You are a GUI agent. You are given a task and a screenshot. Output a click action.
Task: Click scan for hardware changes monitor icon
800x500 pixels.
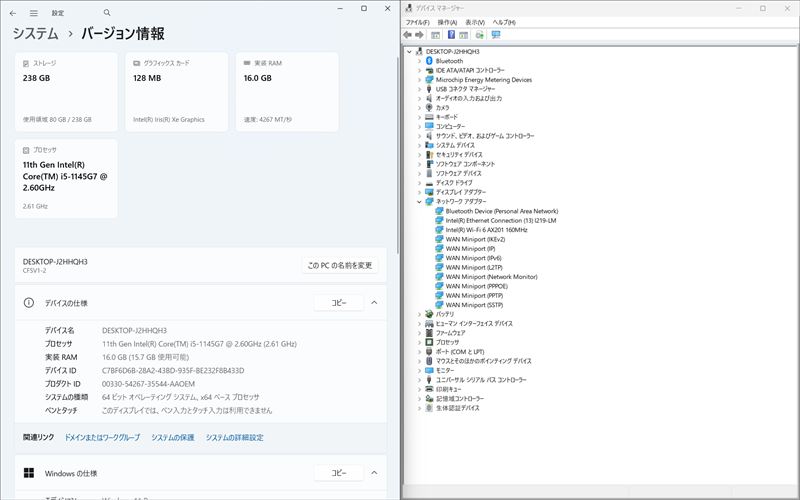(x=496, y=35)
